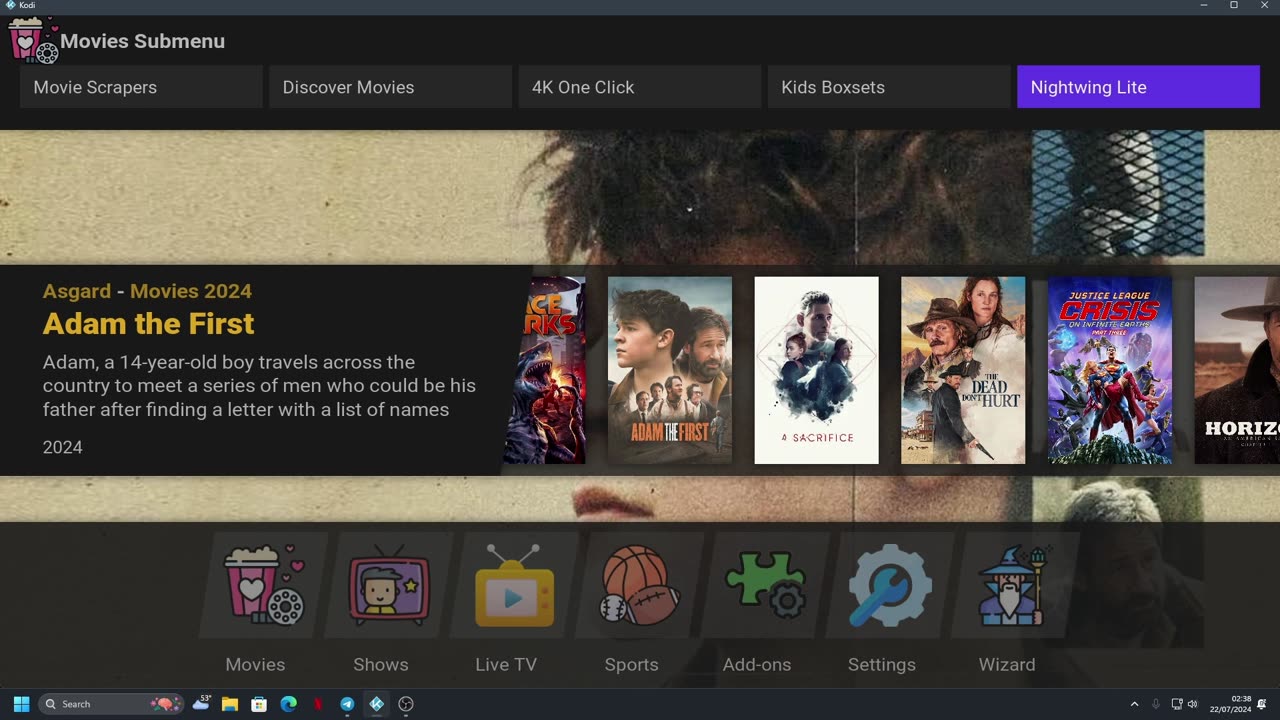Open the Live TV icon

[x=514, y=584]
